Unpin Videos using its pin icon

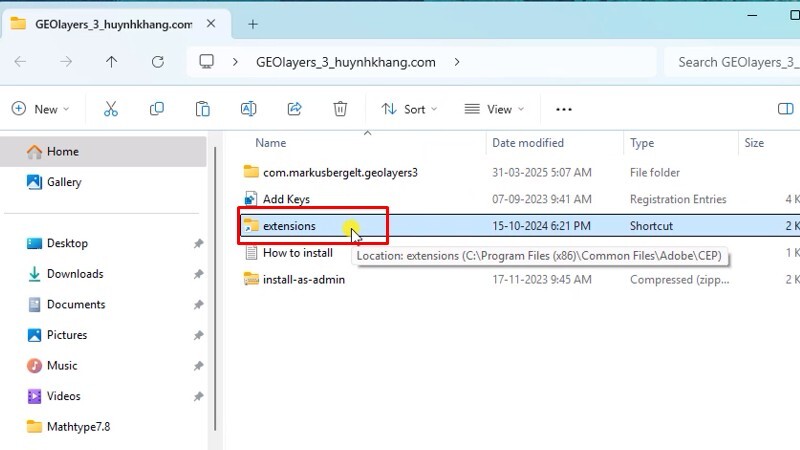(x=198, y=396)
